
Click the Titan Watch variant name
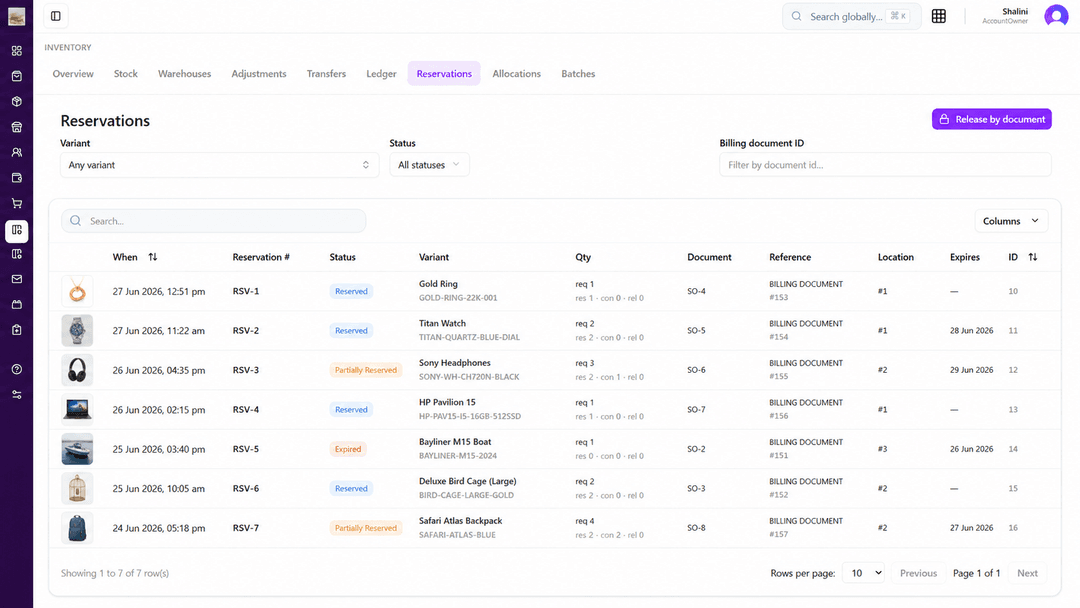coord(442,323)
